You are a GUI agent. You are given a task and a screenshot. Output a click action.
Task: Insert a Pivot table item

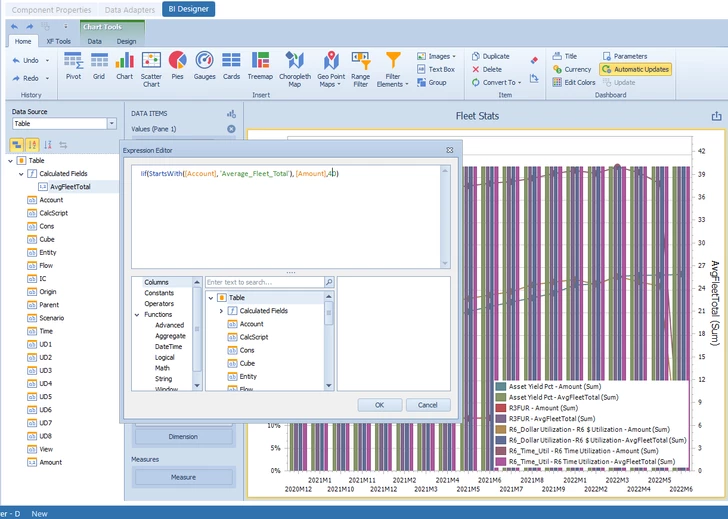(x=73, y=65)
